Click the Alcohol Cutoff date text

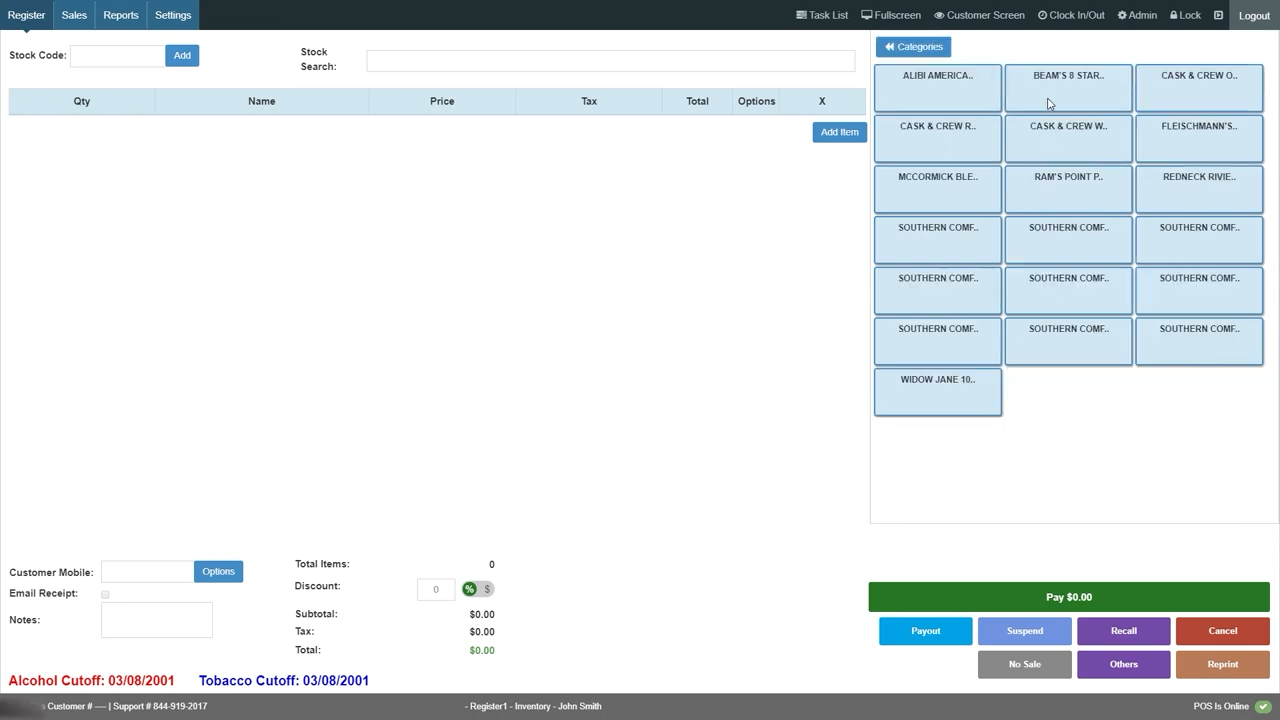pos(91,681)
